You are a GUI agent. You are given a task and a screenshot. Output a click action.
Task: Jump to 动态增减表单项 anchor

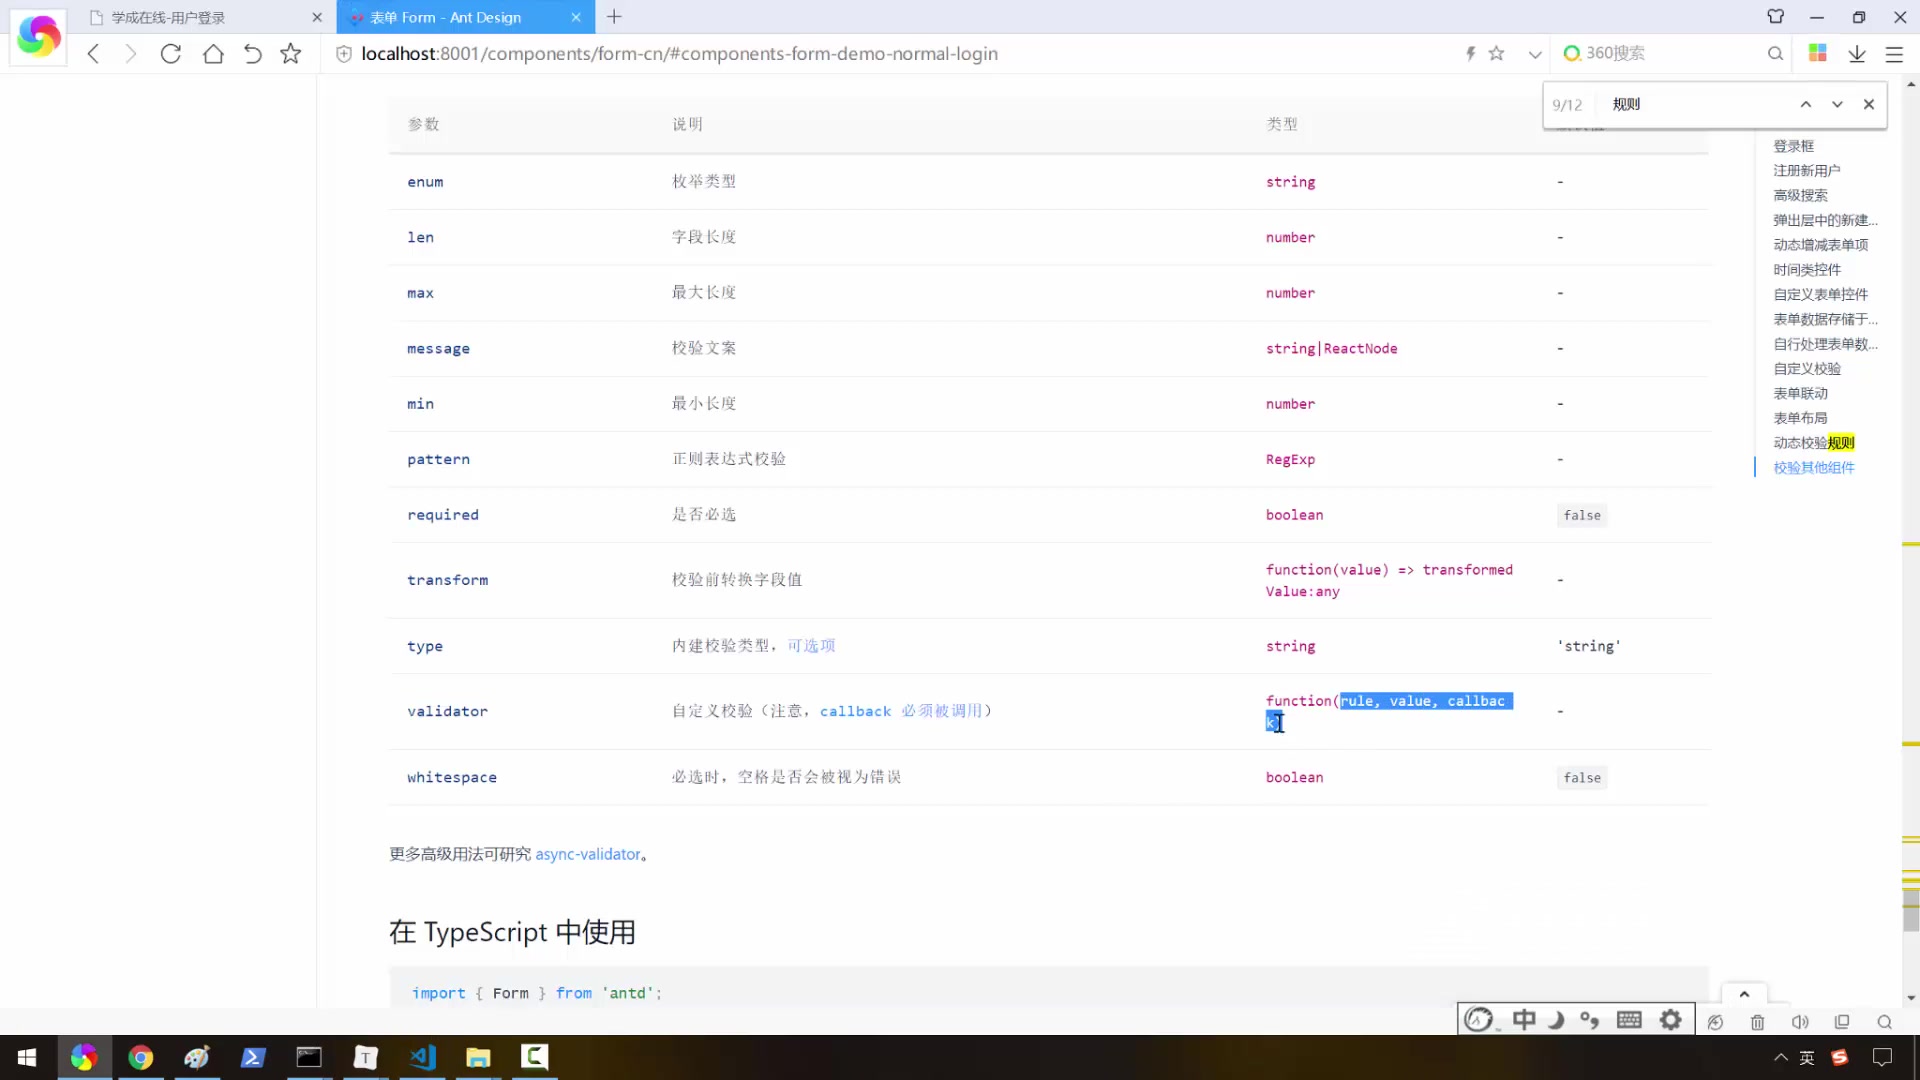1821,245
